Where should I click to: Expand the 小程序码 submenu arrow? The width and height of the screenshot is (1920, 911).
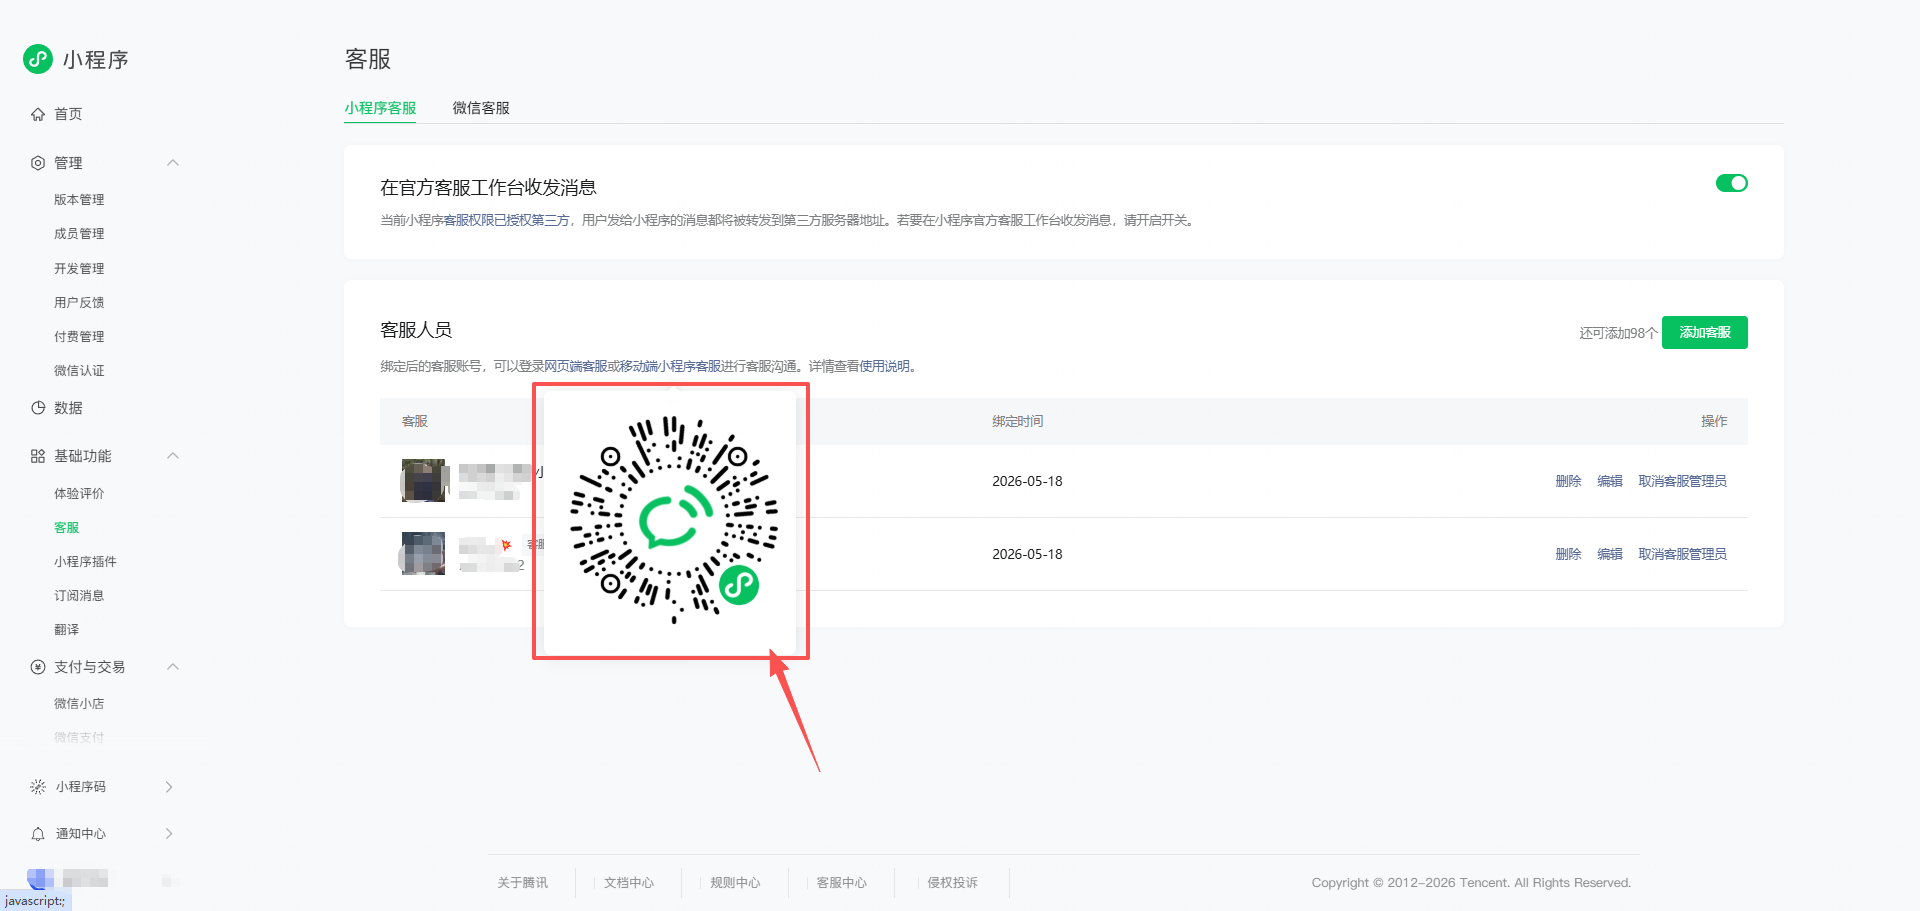tap(169, 787)
